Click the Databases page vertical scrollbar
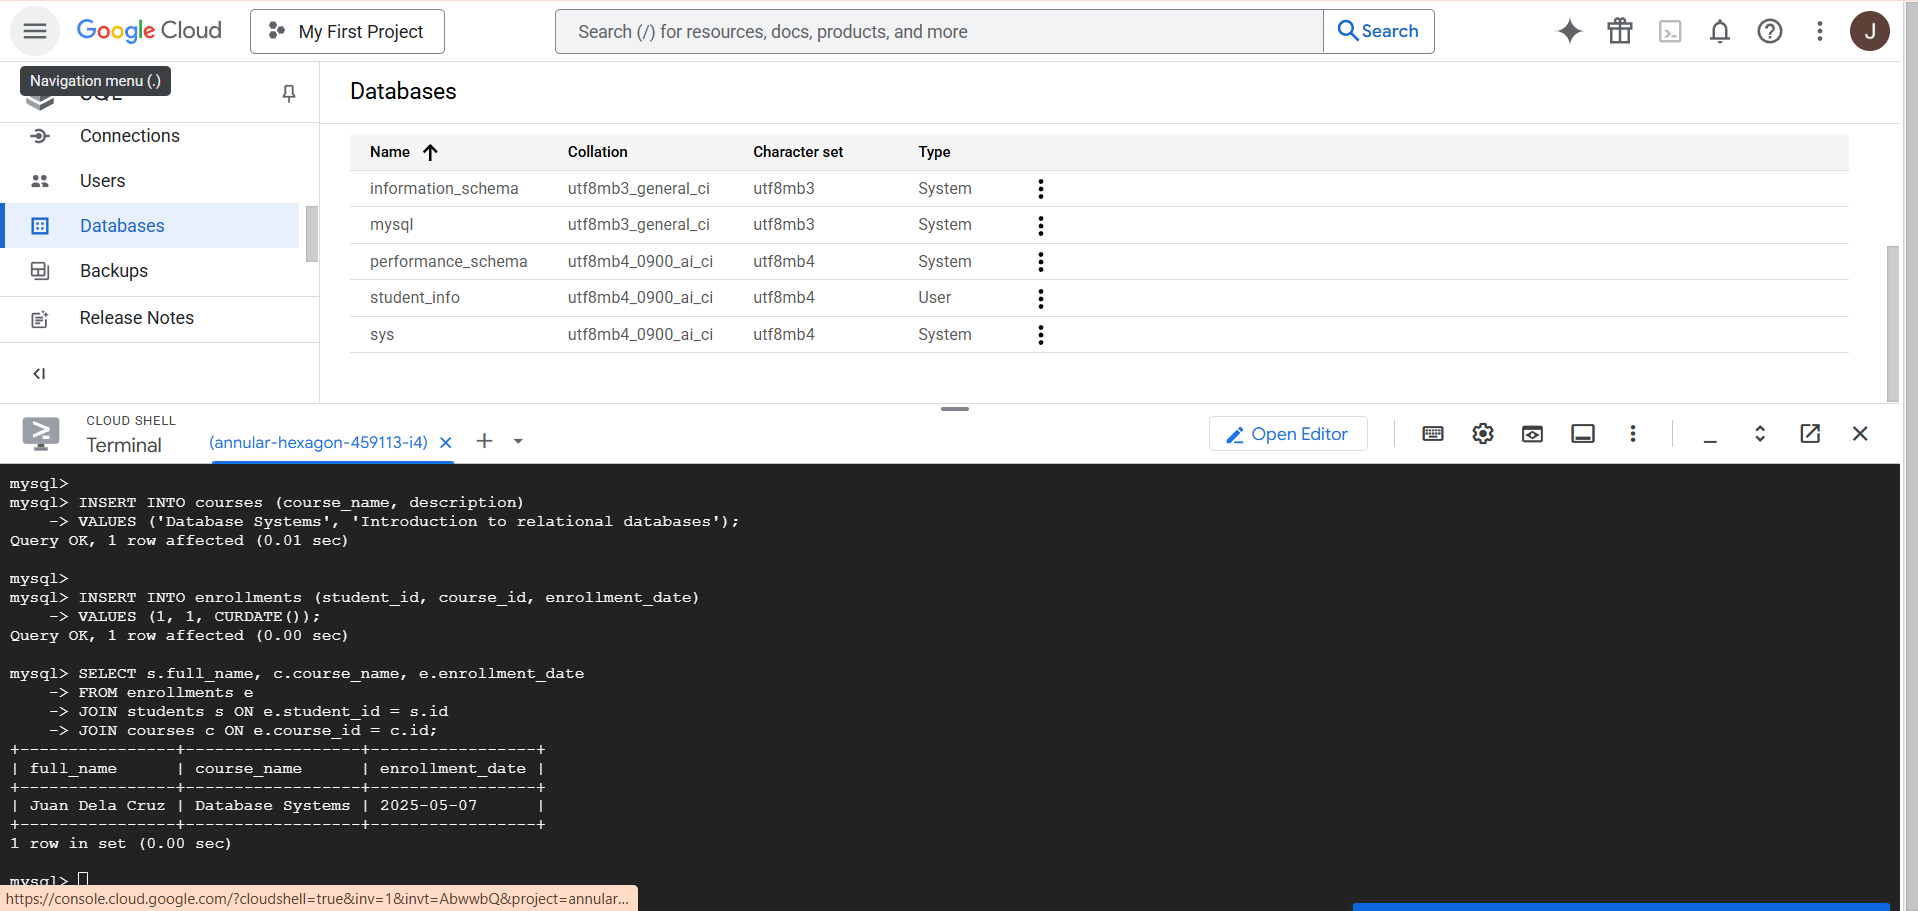Screen dimensions: 1918x911 coord(1892,323)
